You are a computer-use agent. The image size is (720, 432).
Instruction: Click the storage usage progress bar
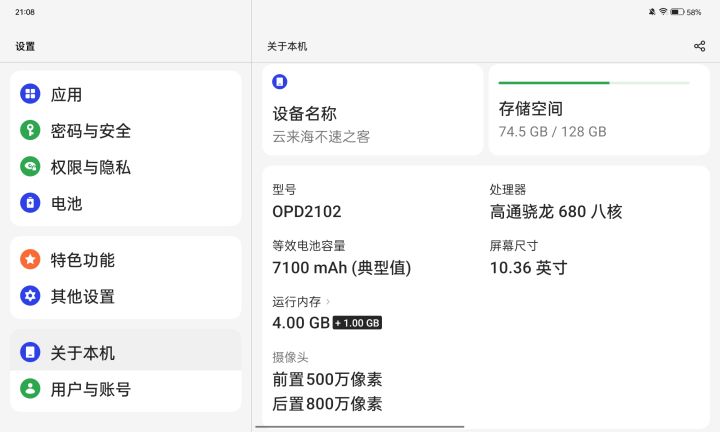click(593, 83)
